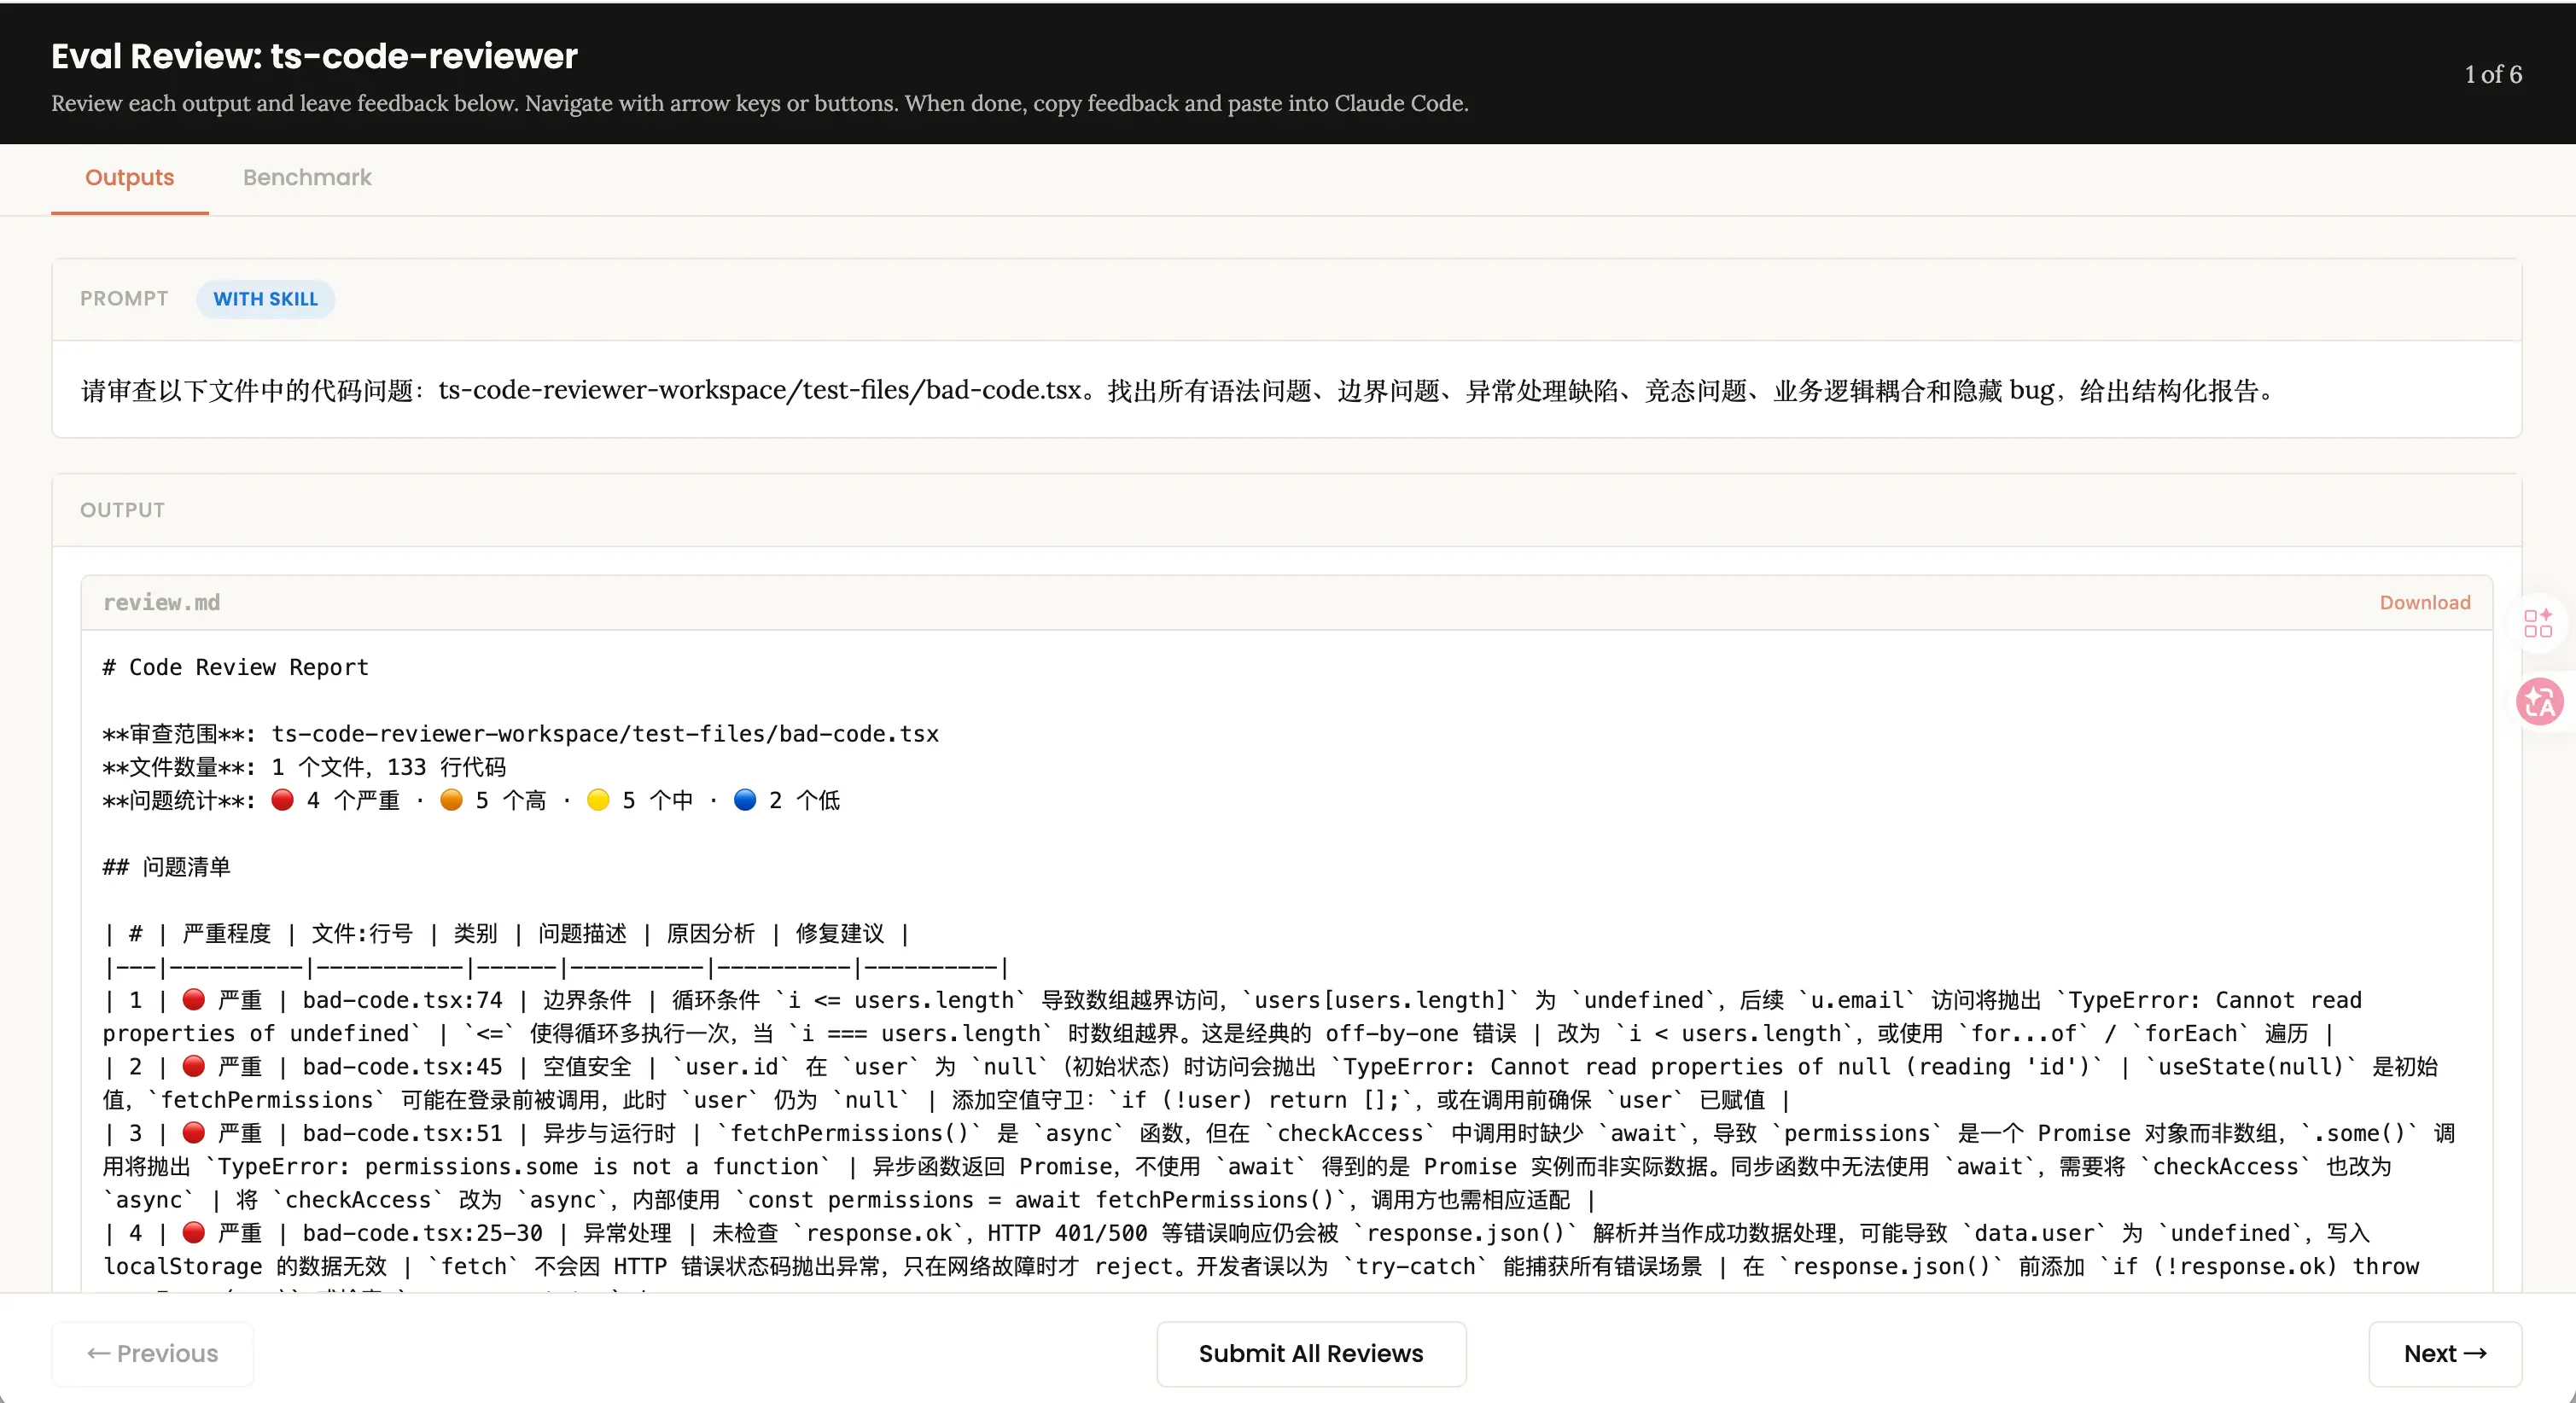Click the '1 of 6' page counter
The image size is (2576, 1403).
pos(2492,74)
